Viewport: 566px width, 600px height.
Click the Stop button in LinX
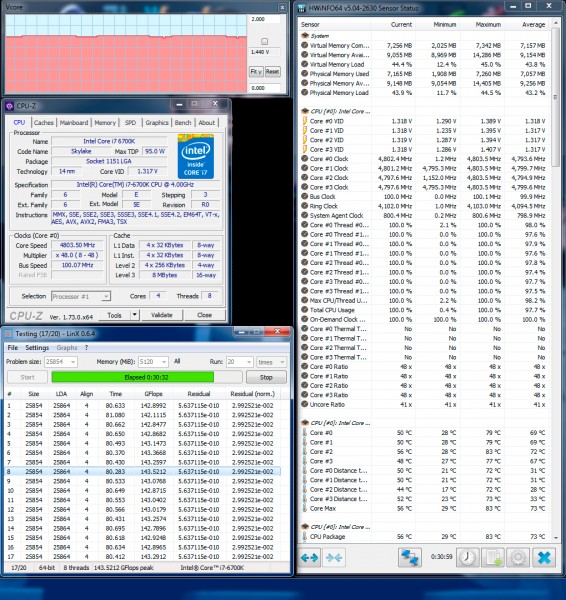point(266,377)
